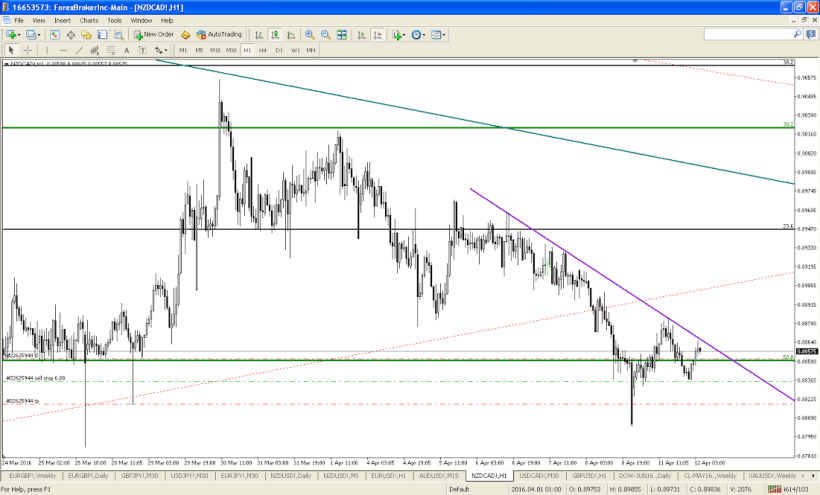The image size is (820, 495).
Task: Click the New Order button
Action: pyautogui.click(x=153, y=34)
